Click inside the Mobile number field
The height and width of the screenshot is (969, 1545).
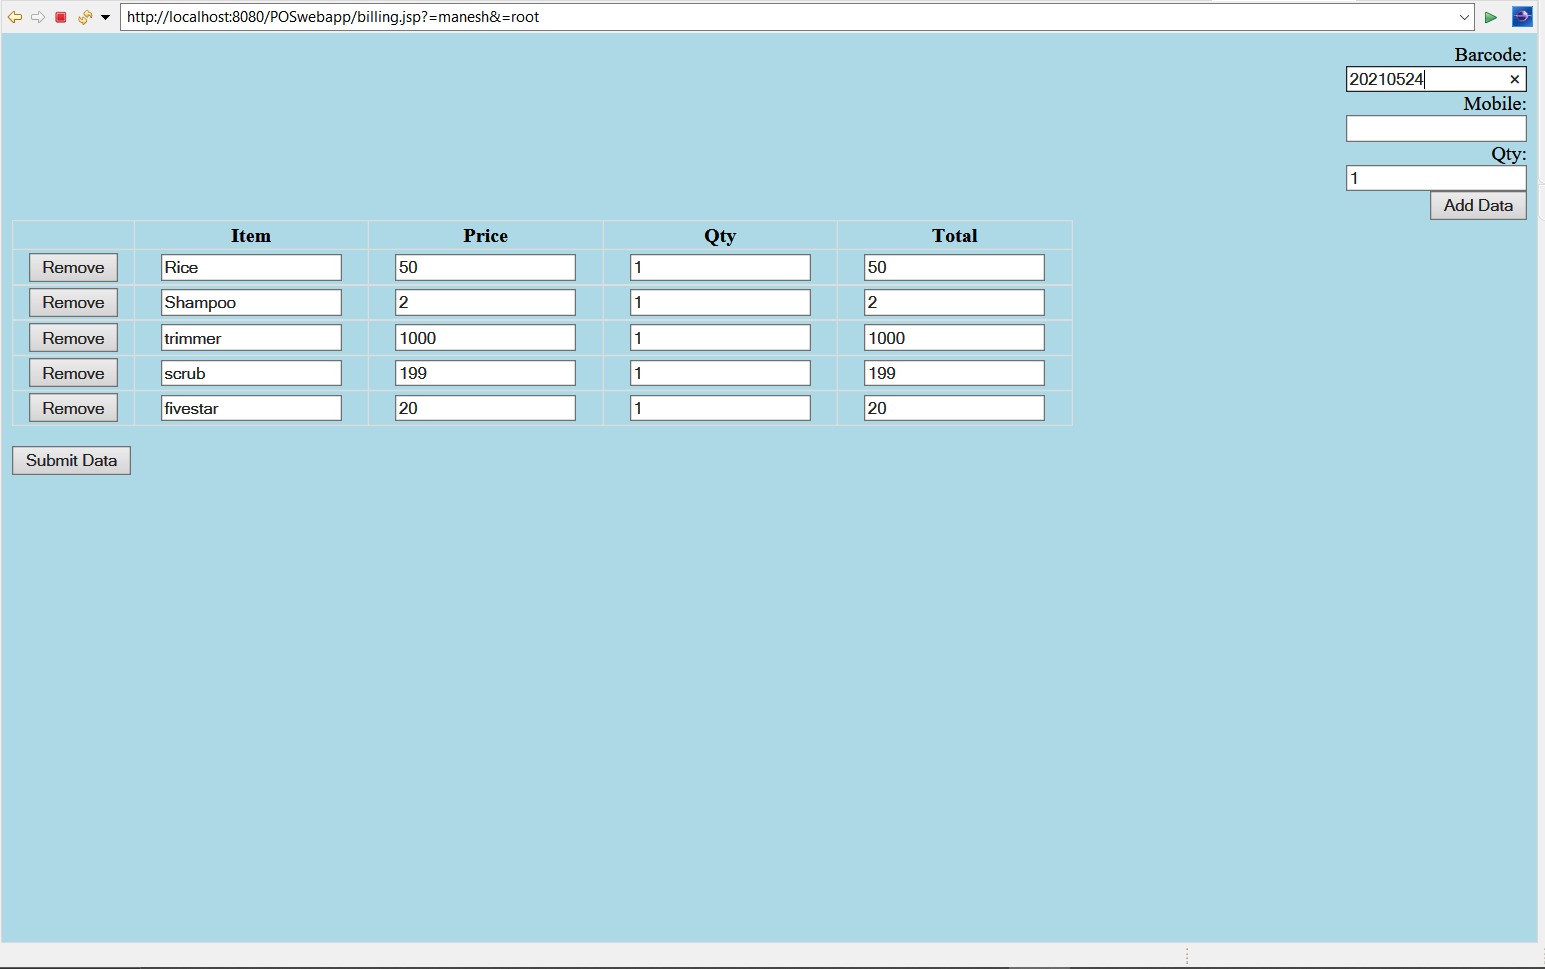[1436, 128]
